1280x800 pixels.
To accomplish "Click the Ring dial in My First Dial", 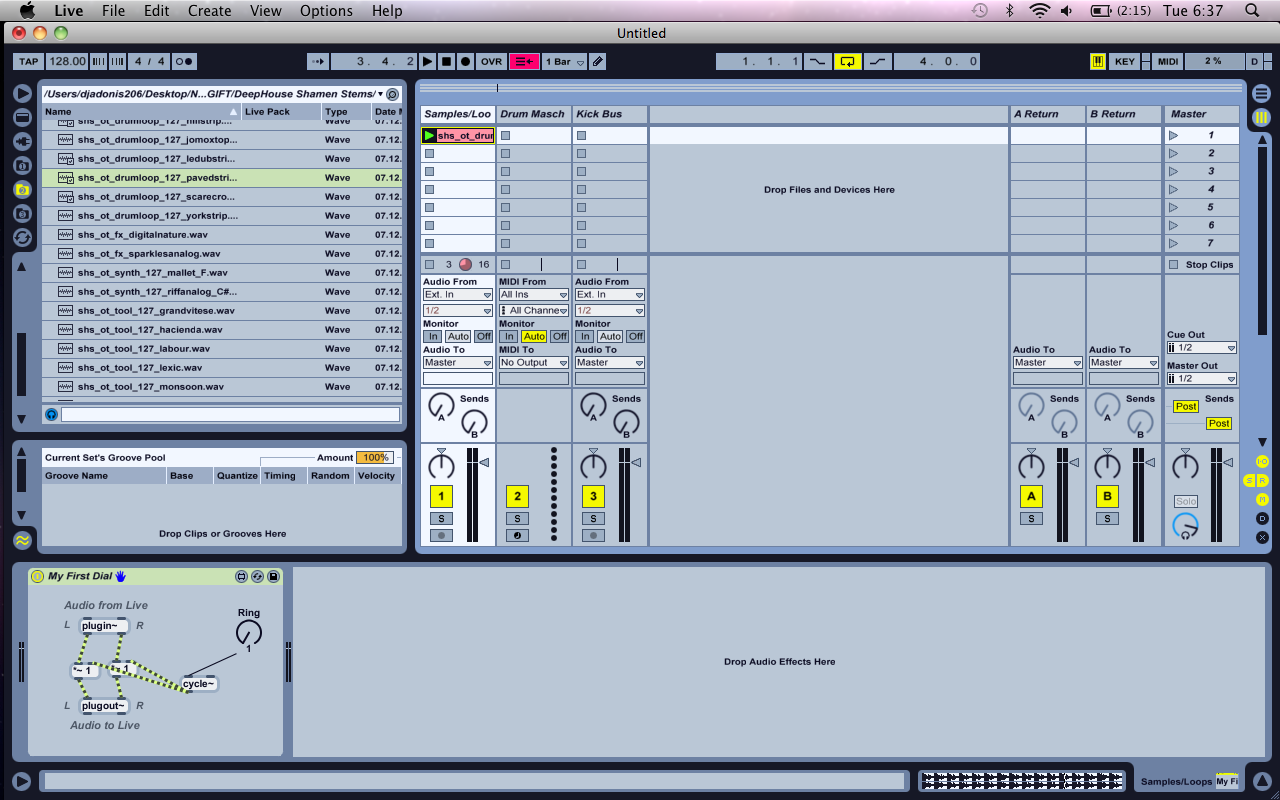I will pyautogui.click(x=249, y=632).
